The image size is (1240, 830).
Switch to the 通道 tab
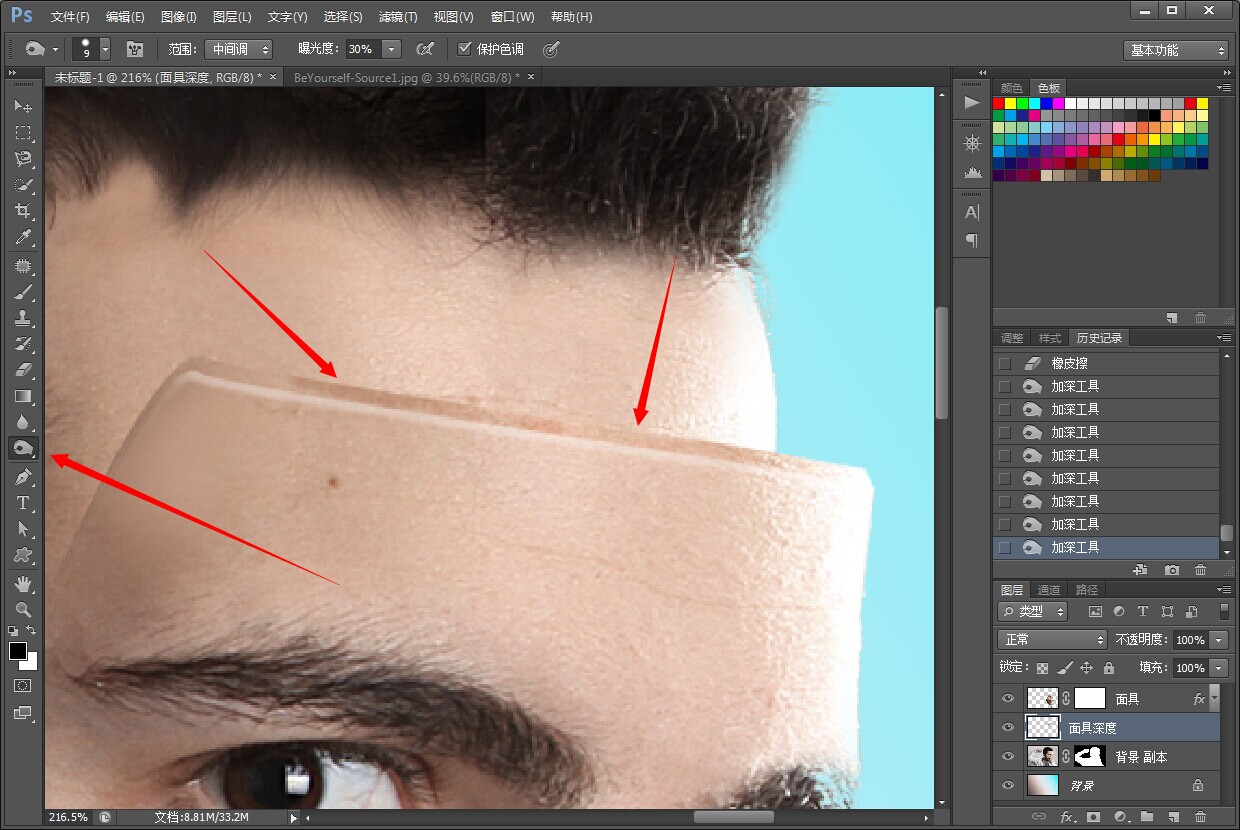1049,590
